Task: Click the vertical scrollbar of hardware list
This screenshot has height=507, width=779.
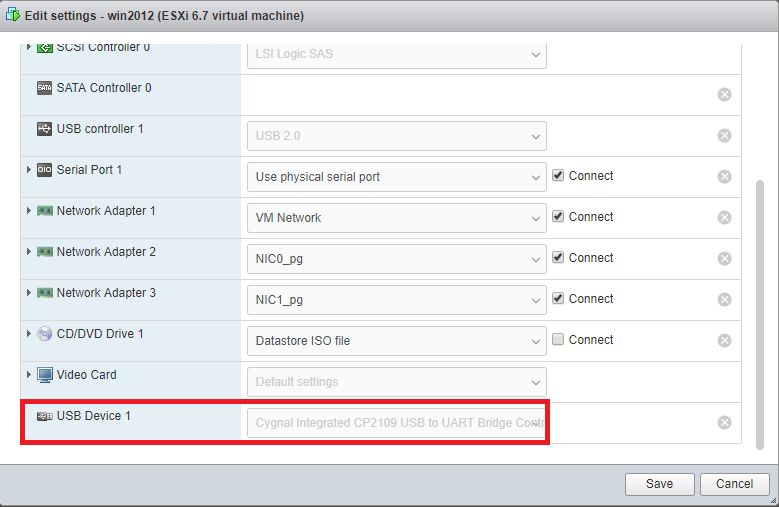Action: pos(760,315)
